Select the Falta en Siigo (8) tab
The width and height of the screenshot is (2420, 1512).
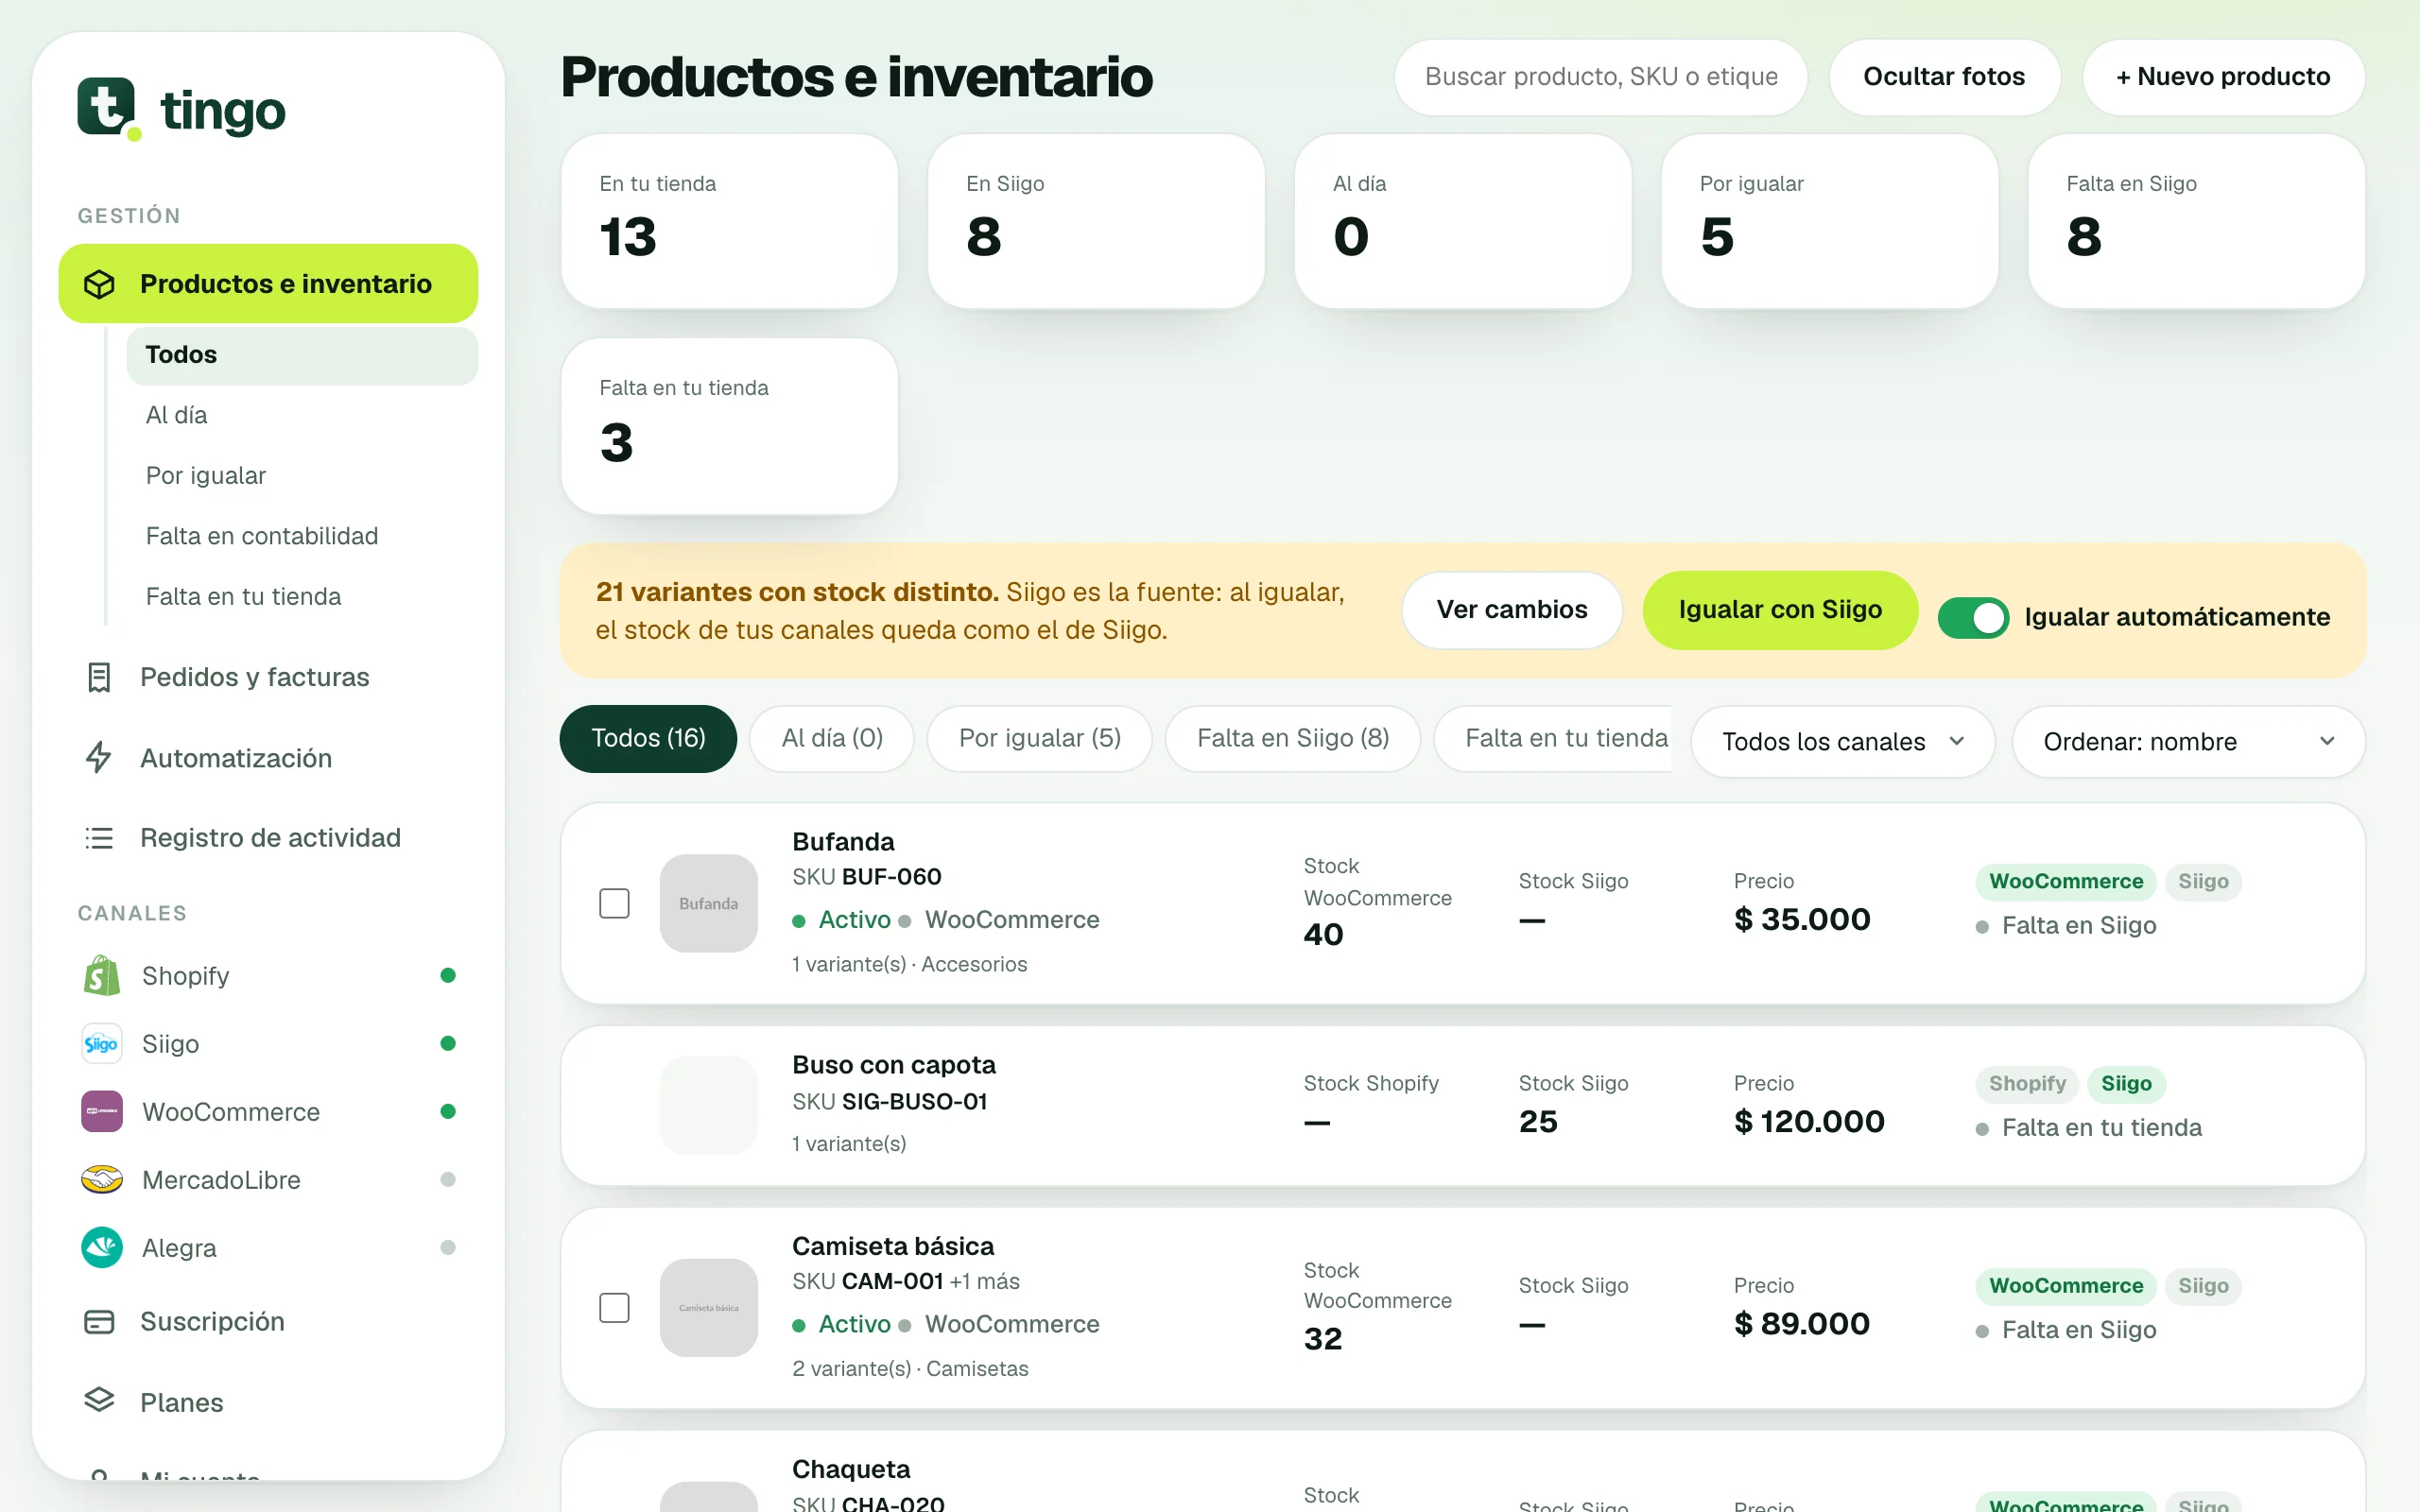[1293, 738]
